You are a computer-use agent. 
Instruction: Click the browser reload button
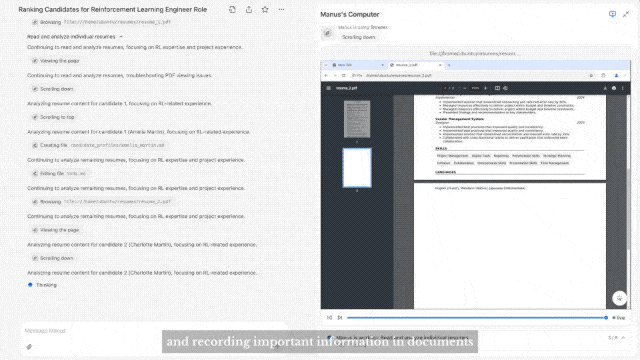344,76
